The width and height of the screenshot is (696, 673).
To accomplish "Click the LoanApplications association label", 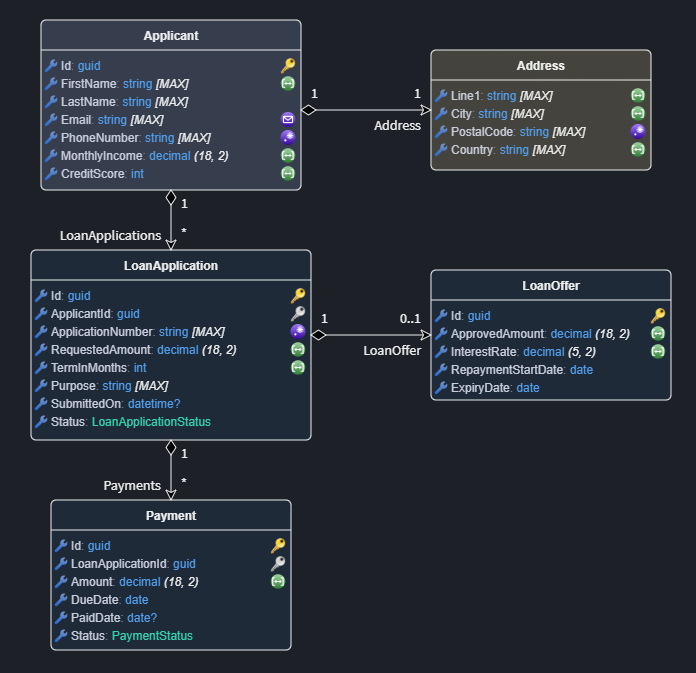I will [111, 235].
